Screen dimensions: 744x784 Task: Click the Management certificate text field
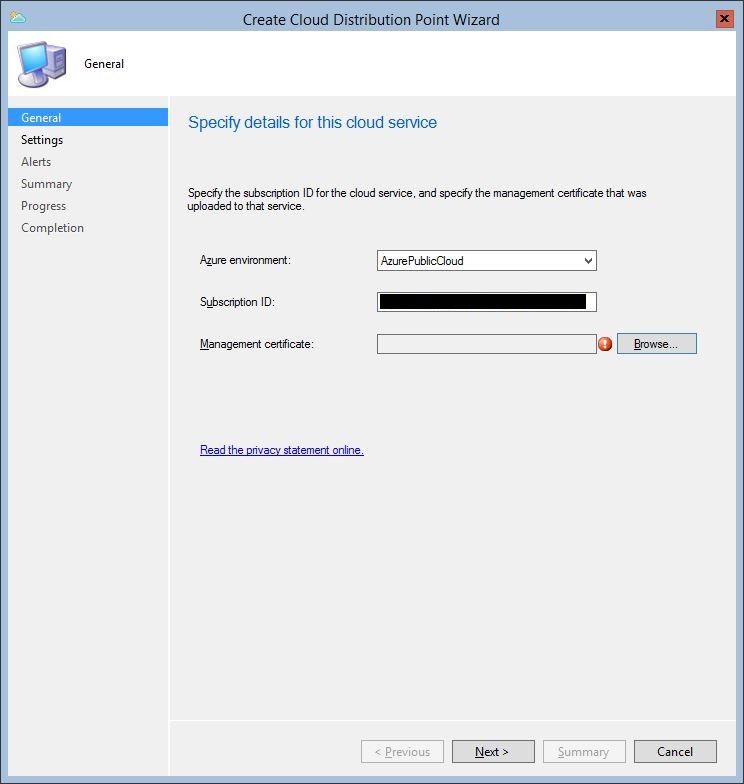click(486, 344)
